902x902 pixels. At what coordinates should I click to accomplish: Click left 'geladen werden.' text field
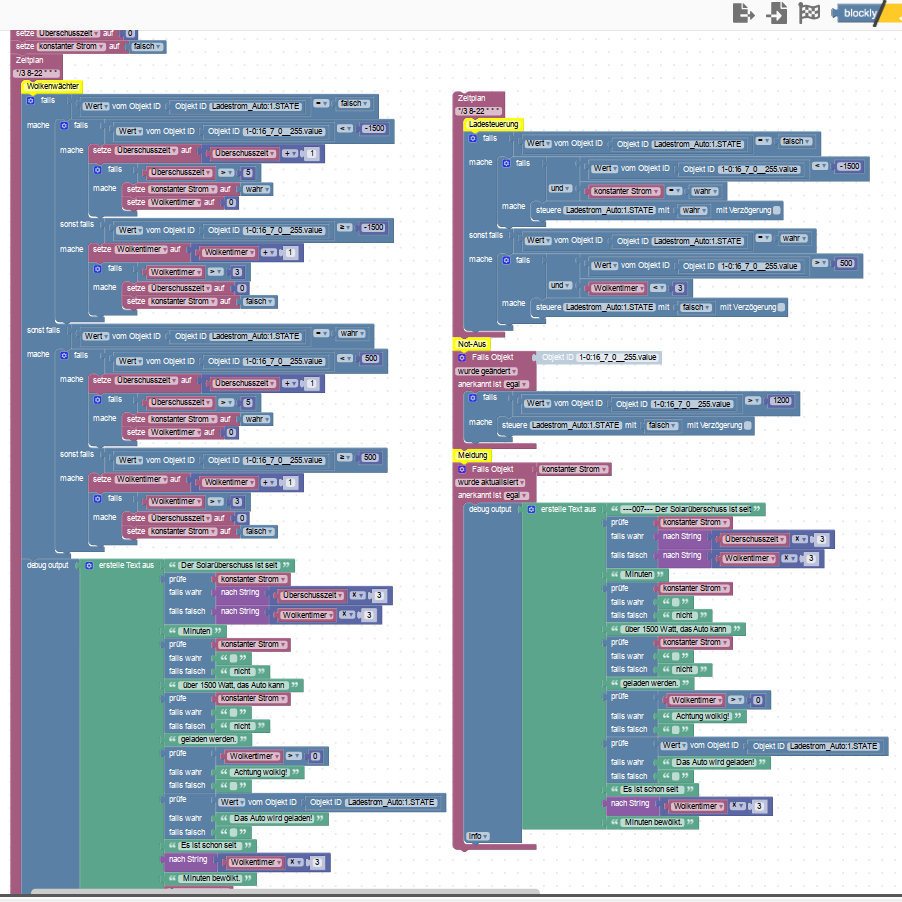click(208, 739)
